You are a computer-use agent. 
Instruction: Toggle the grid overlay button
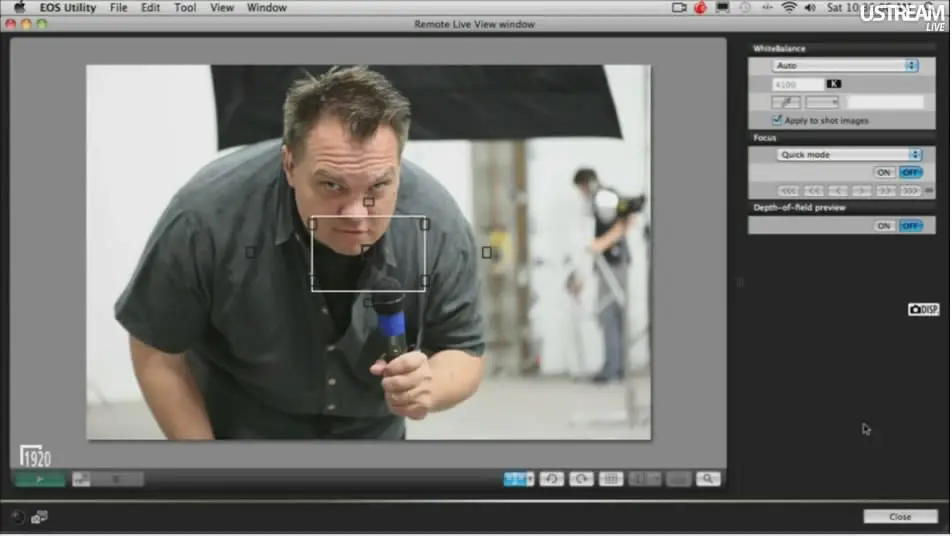(611, 479)
